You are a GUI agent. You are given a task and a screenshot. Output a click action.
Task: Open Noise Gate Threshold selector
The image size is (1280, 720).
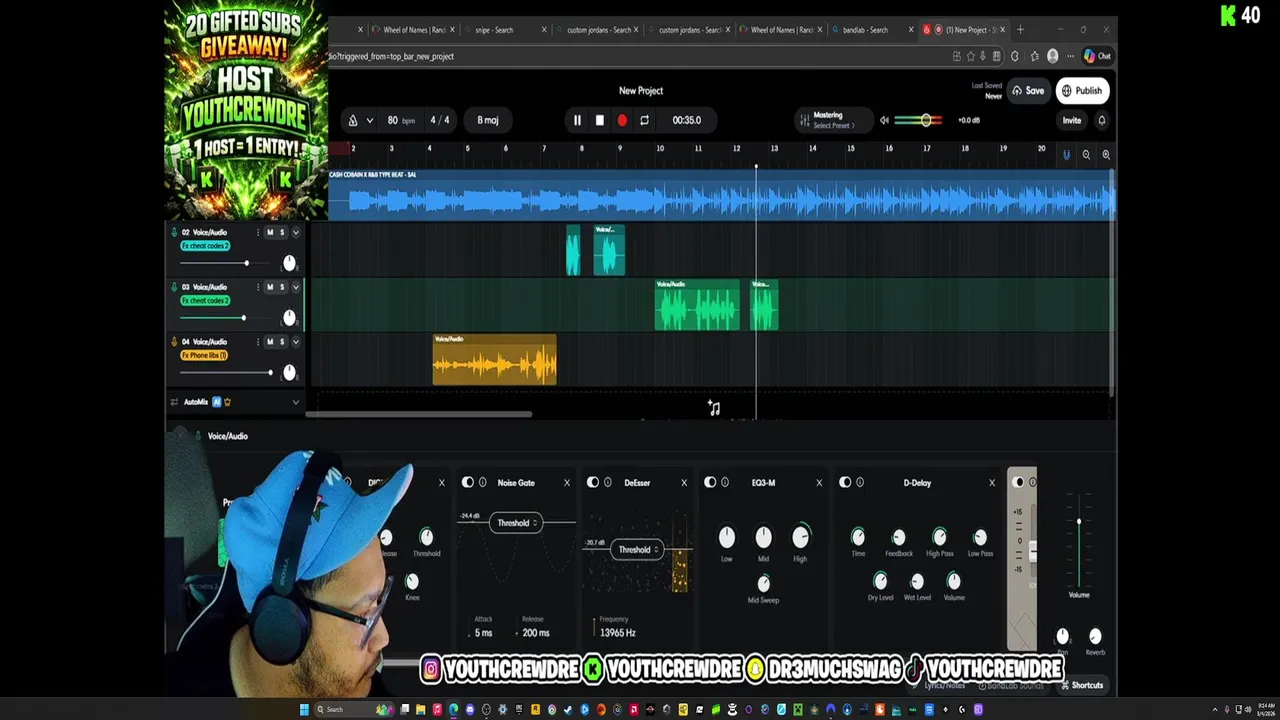point(517,523)
